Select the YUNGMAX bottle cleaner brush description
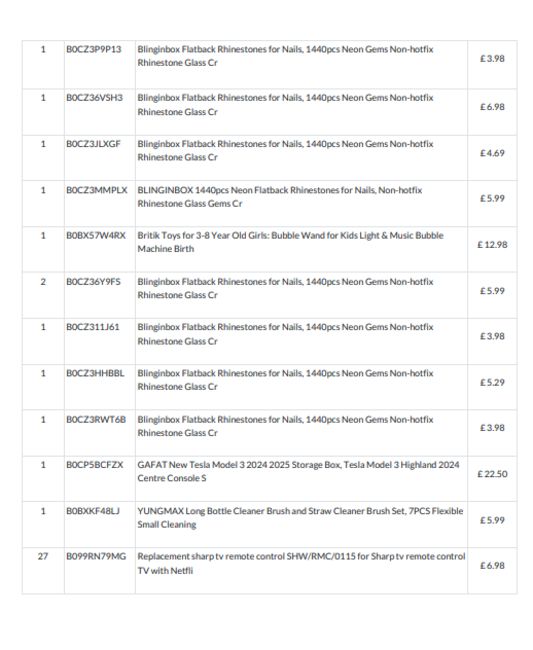533x650 pixels. (300, 518)
